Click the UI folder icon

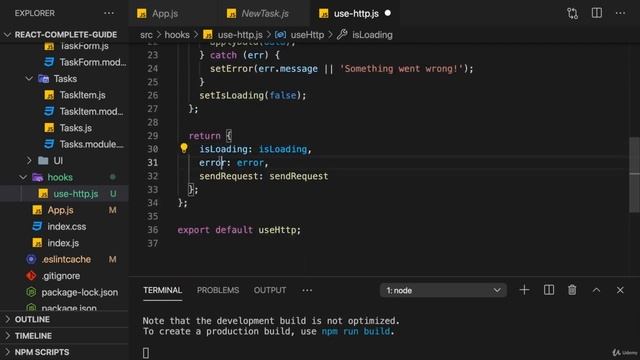coord(43,160)
